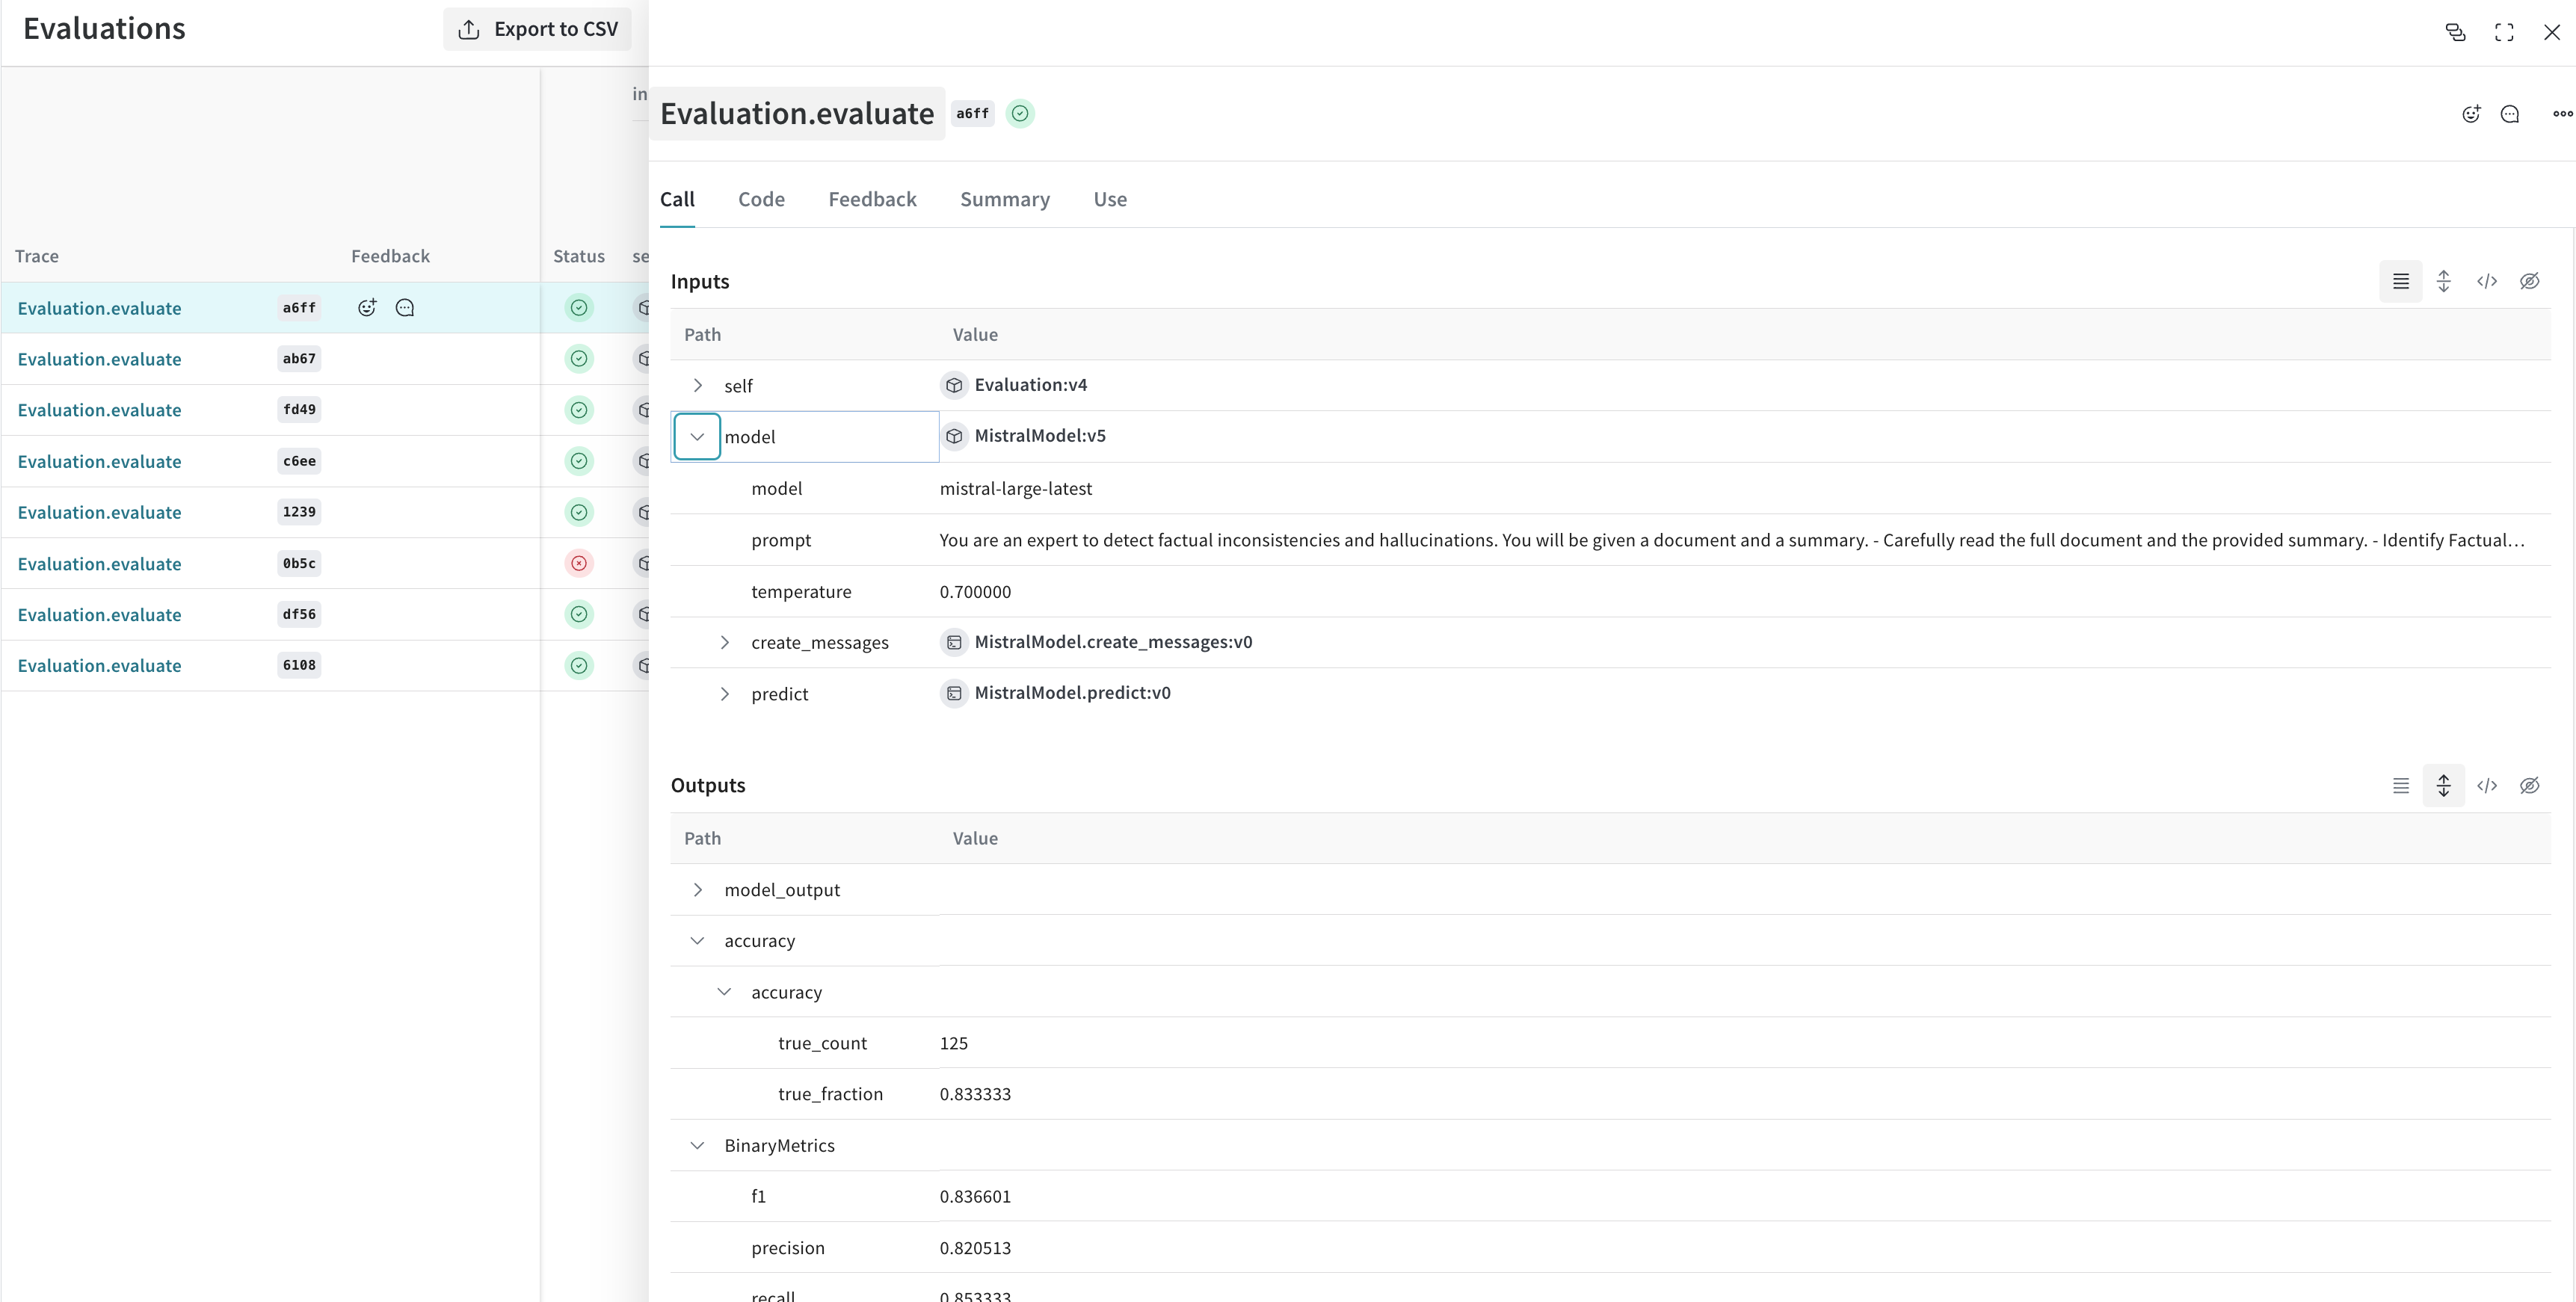Open the comment icon in a6ff trace row
Image resolution: width=2576 pixels, height=1302 pixels.
[405, 308]
